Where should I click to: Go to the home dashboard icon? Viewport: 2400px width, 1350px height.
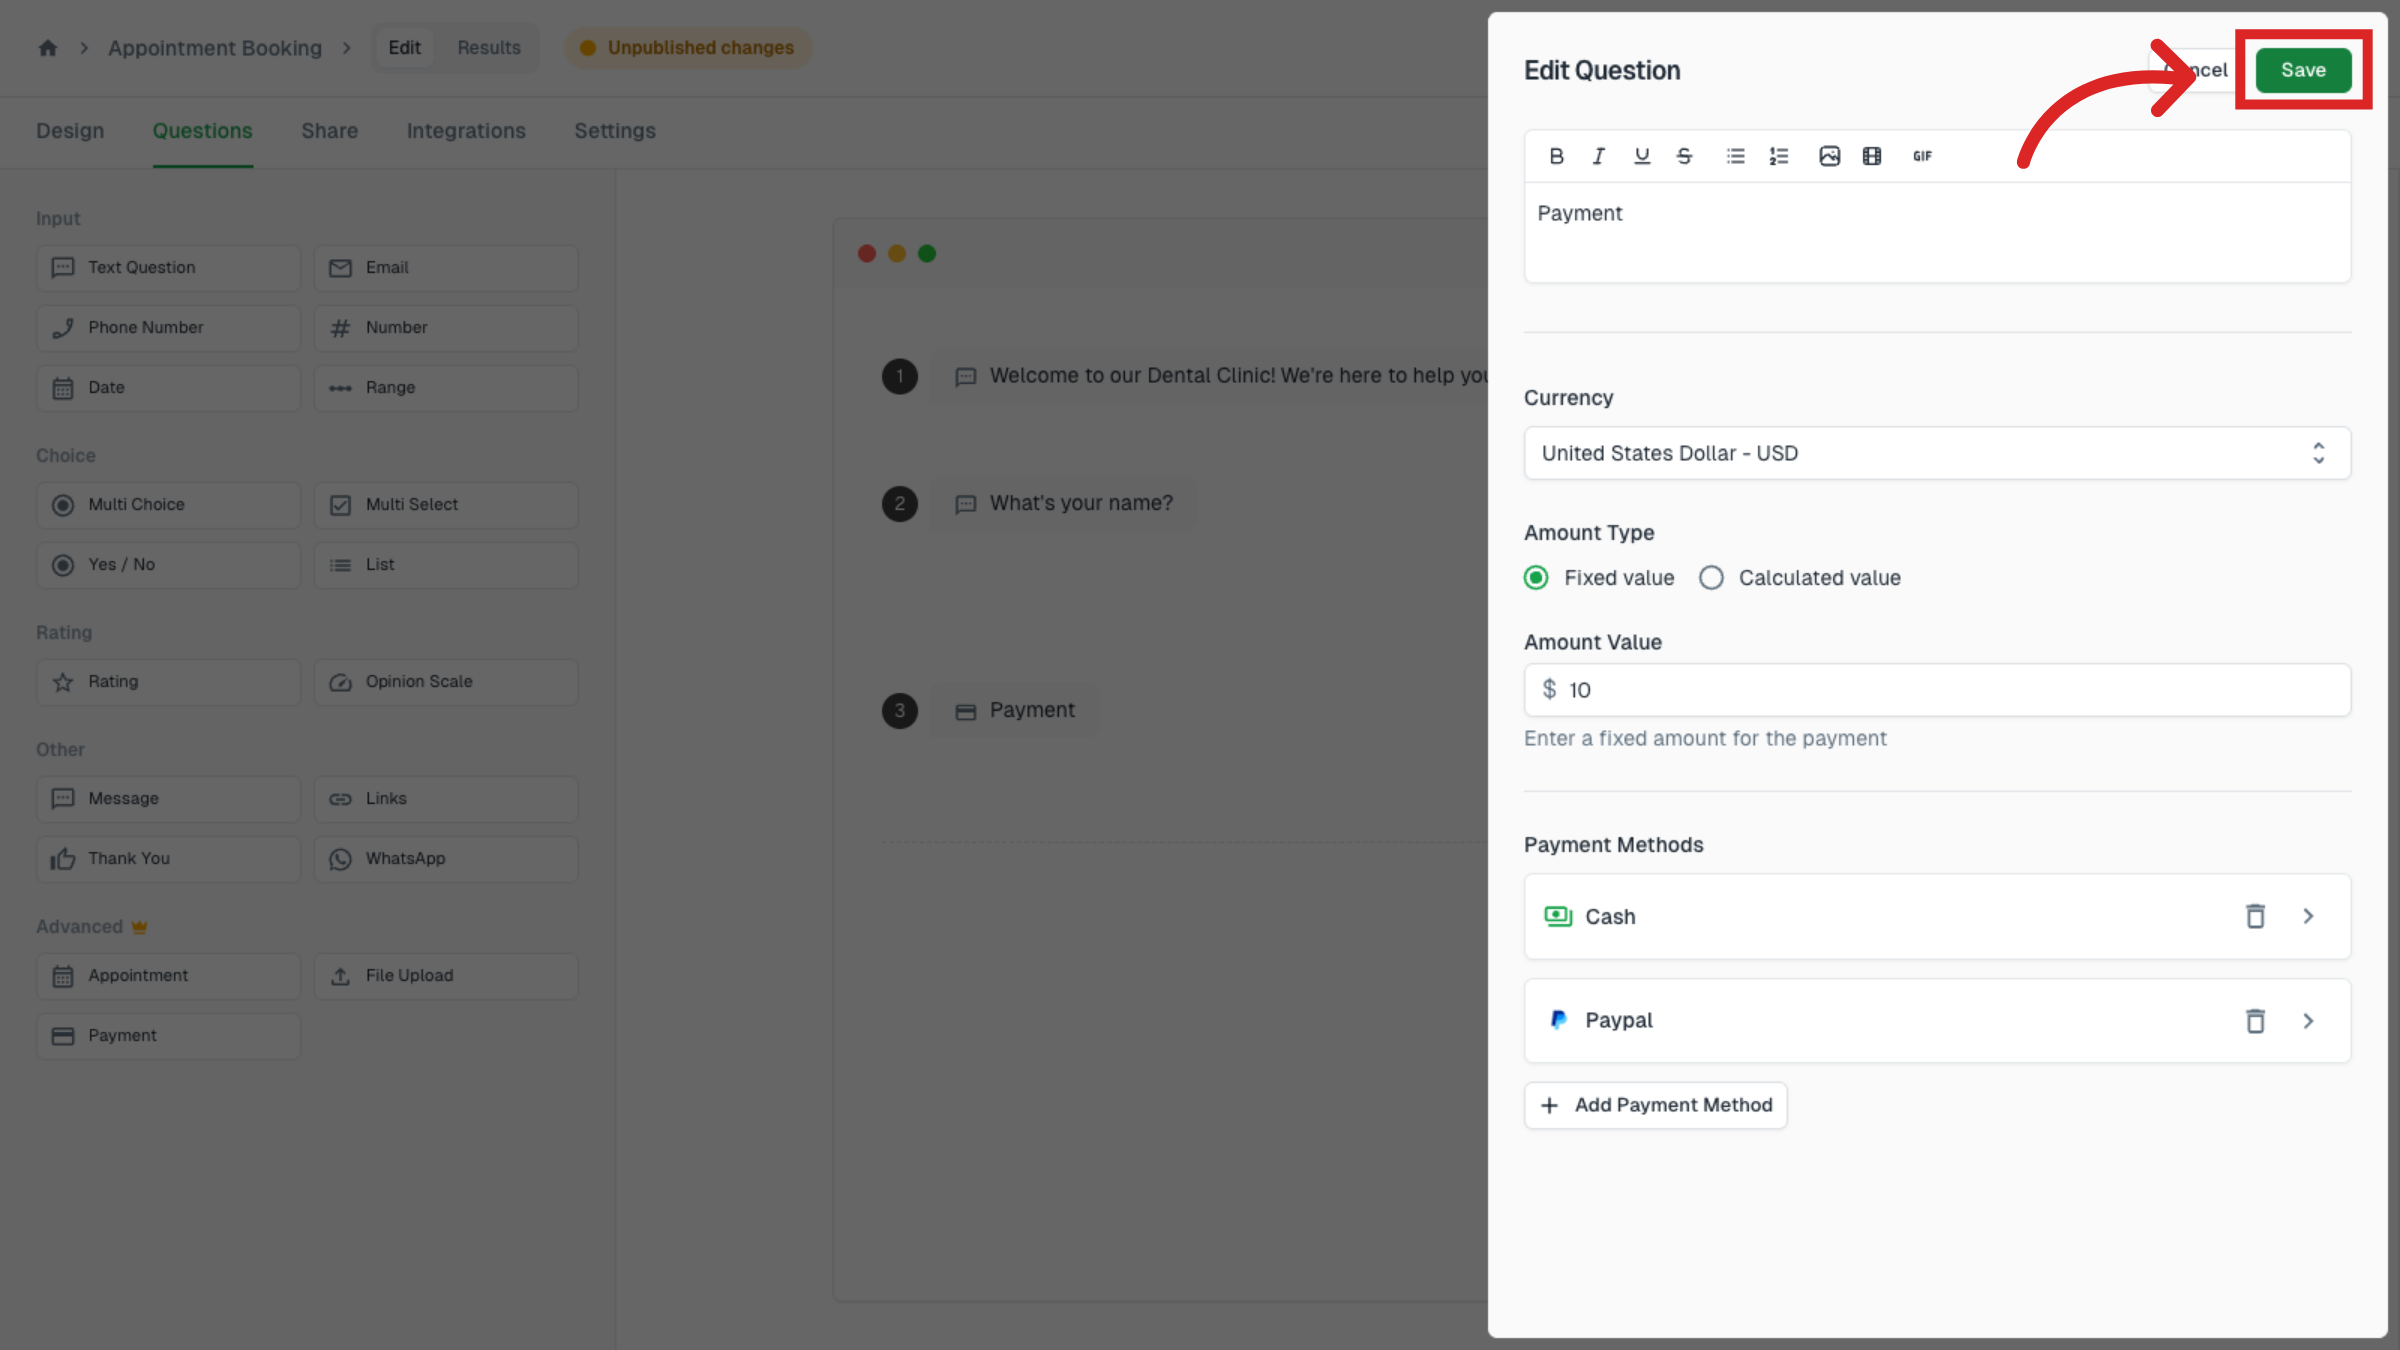(x=48, y=48)
